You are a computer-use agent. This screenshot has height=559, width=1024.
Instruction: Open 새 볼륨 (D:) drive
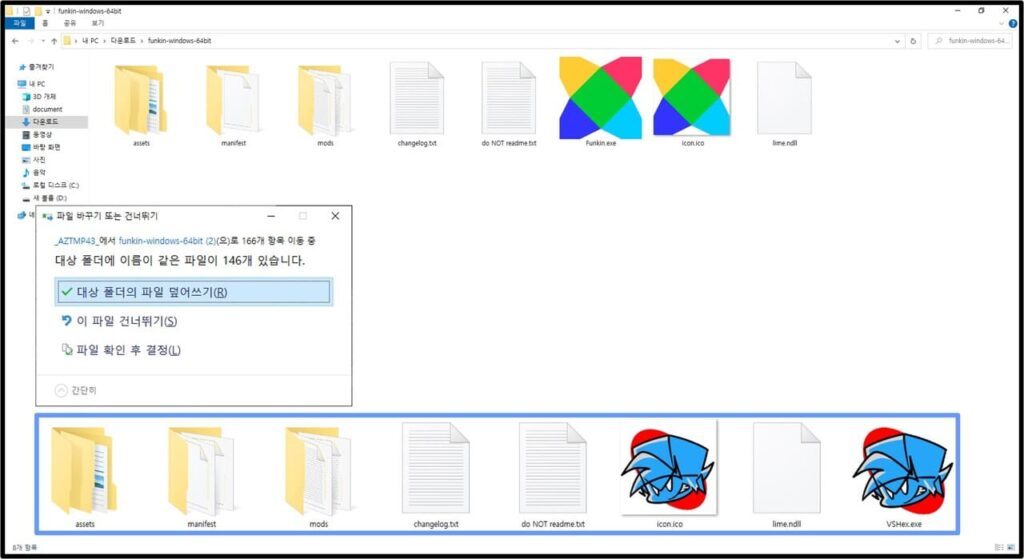point(44,198)
